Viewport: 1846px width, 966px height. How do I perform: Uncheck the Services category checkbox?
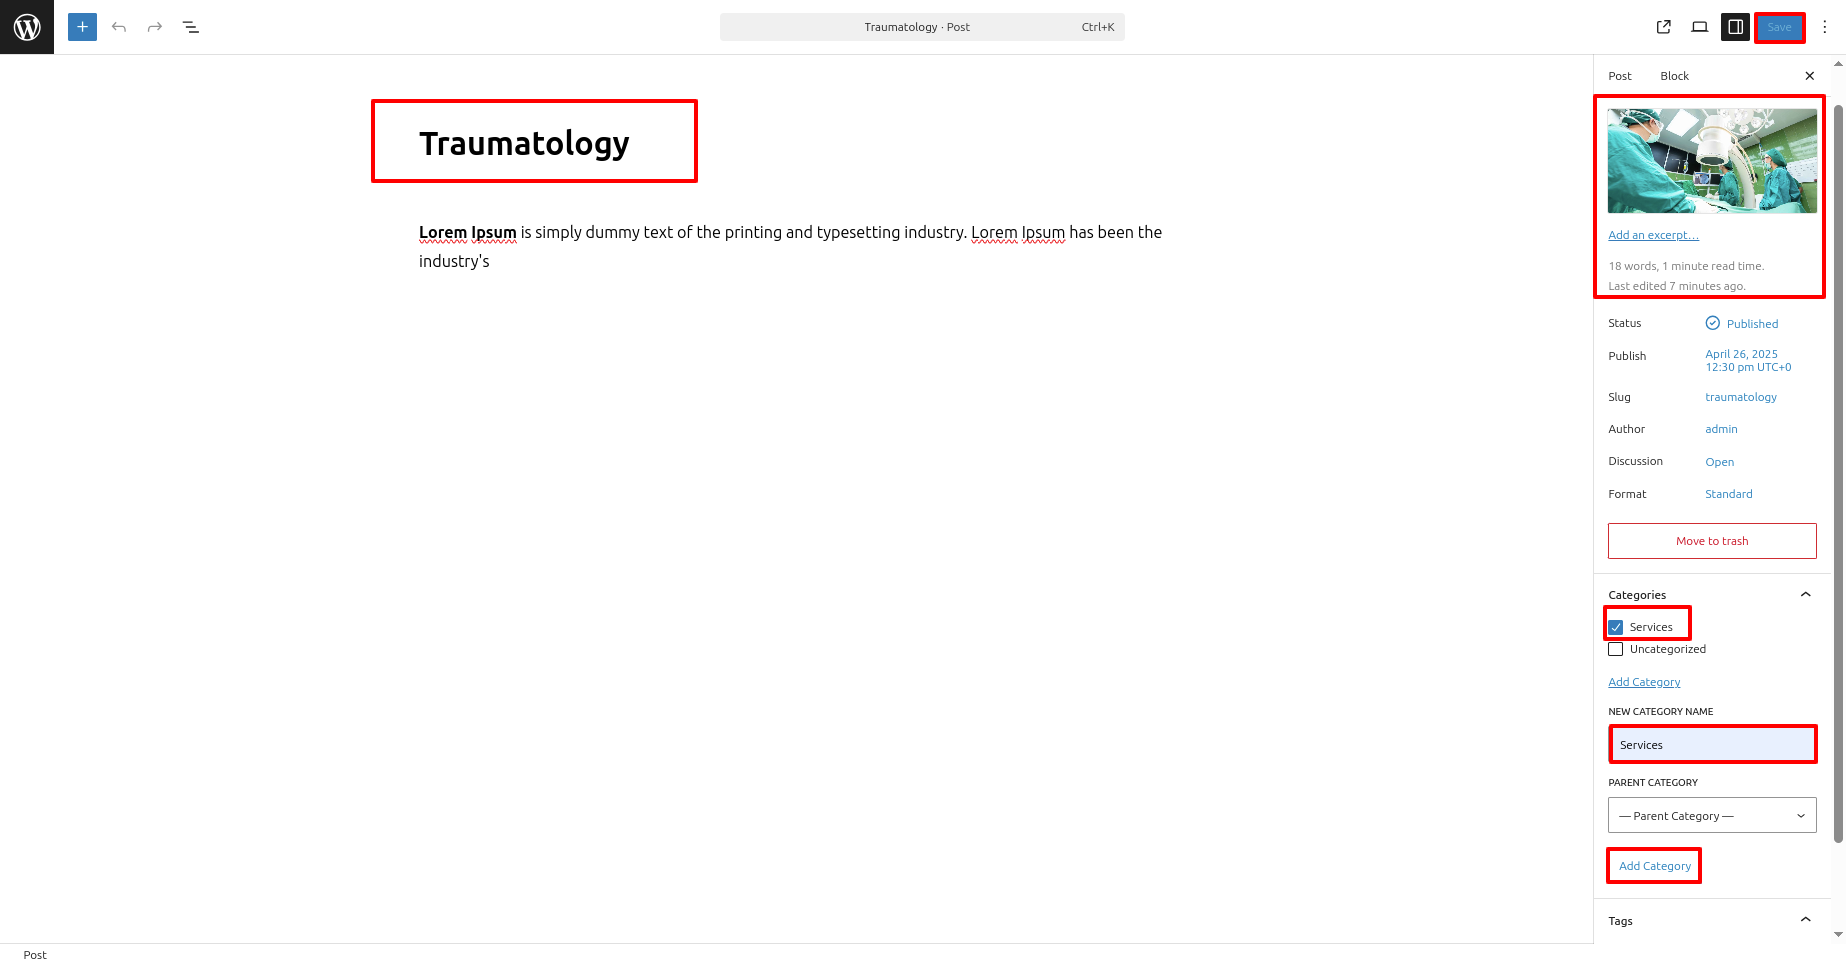(1616, 628)
